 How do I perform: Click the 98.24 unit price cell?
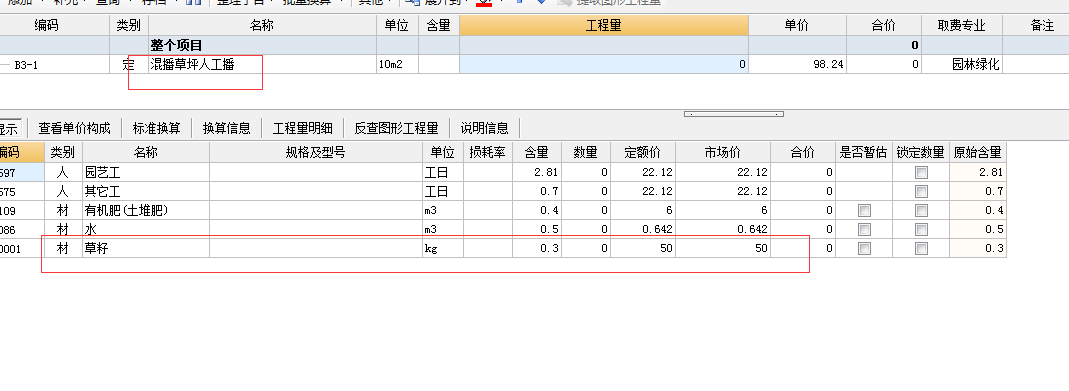click(x=797, y=65)
